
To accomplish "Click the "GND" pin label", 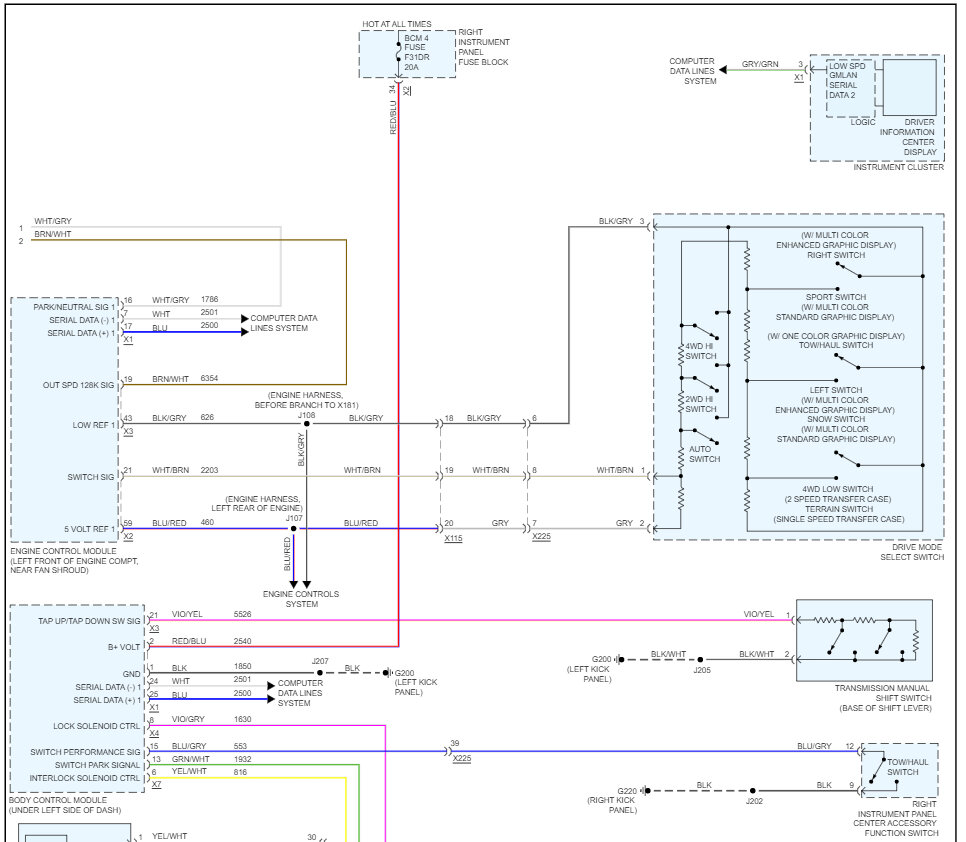I will coord(132,674).
